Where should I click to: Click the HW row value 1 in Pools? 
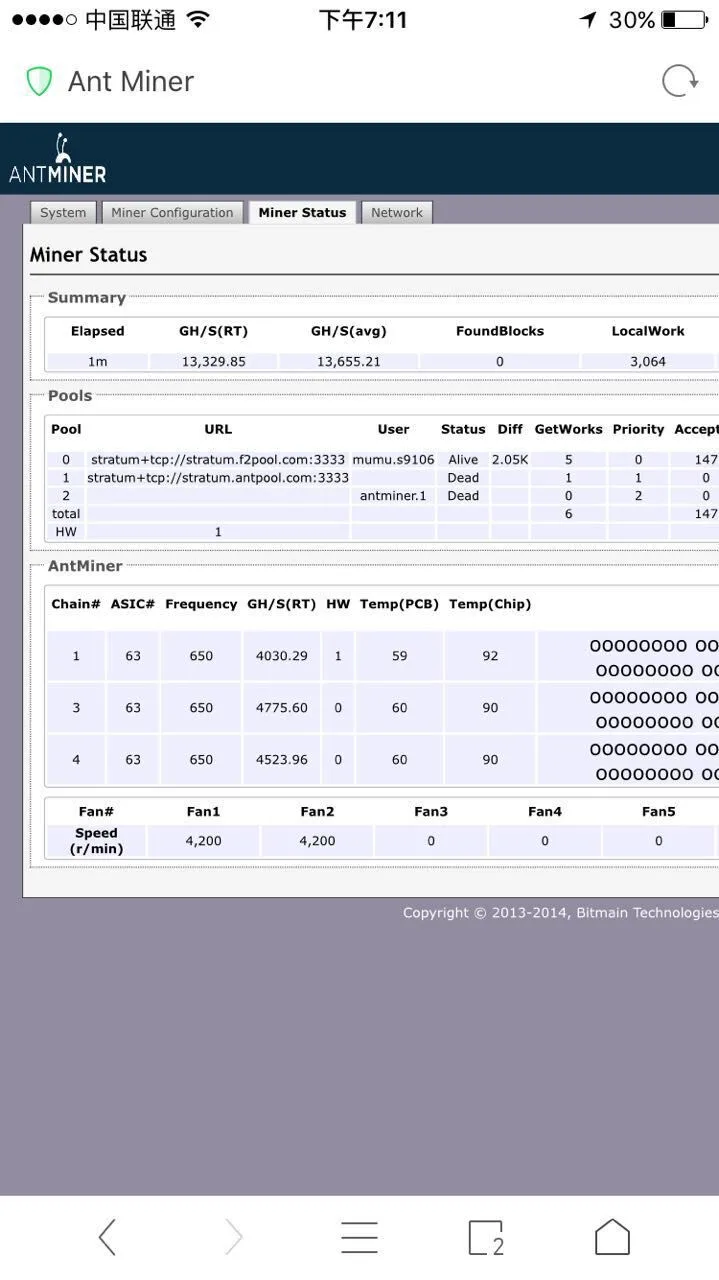218,532
